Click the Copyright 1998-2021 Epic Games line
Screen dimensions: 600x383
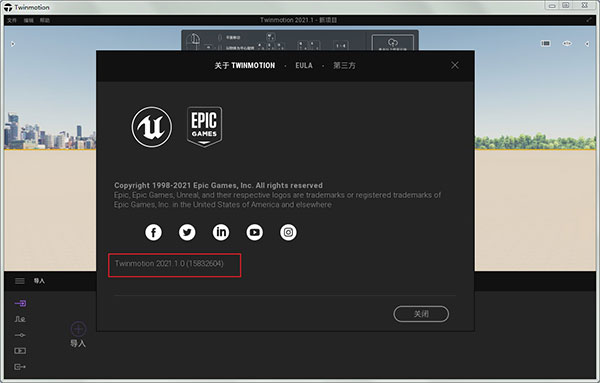pos(218,186)
